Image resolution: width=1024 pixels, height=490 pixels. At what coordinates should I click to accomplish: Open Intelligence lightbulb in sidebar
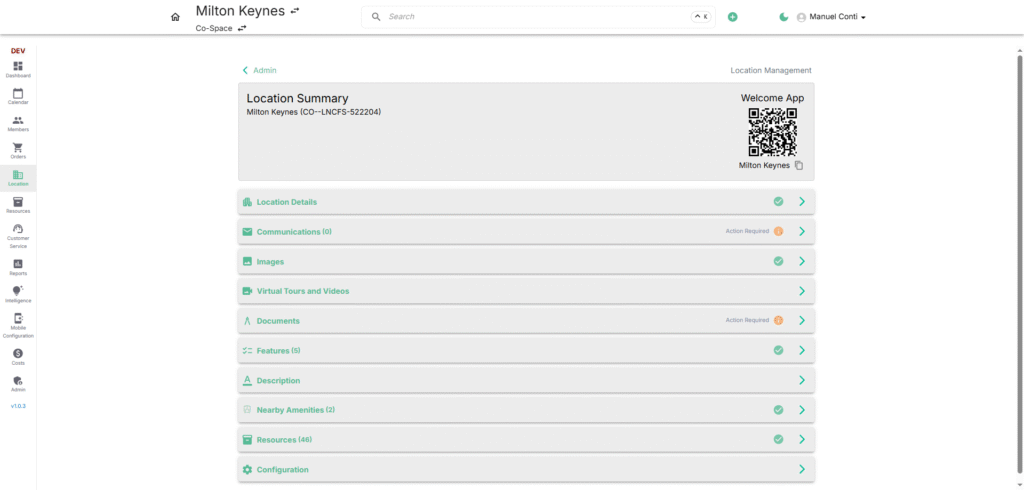click(x=18, y=293)
